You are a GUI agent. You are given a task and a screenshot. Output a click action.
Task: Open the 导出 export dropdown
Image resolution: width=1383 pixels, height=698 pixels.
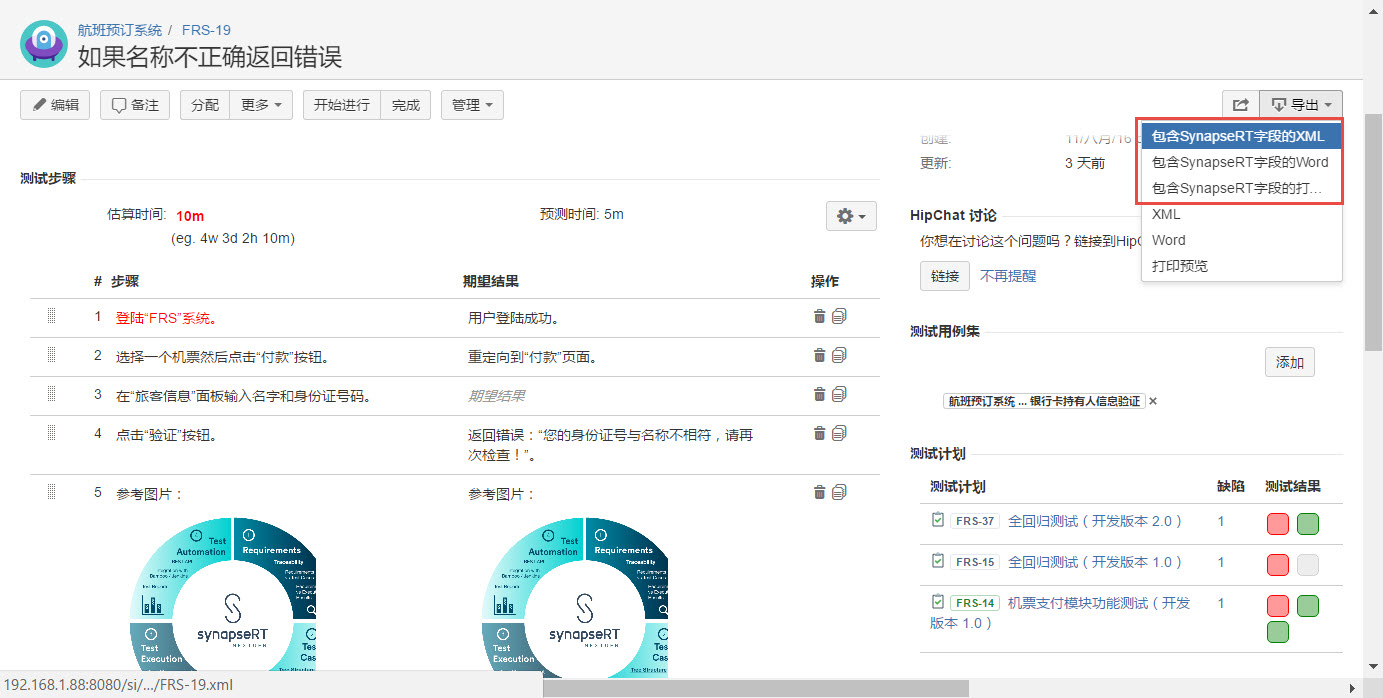click(x=1301, y=105)
